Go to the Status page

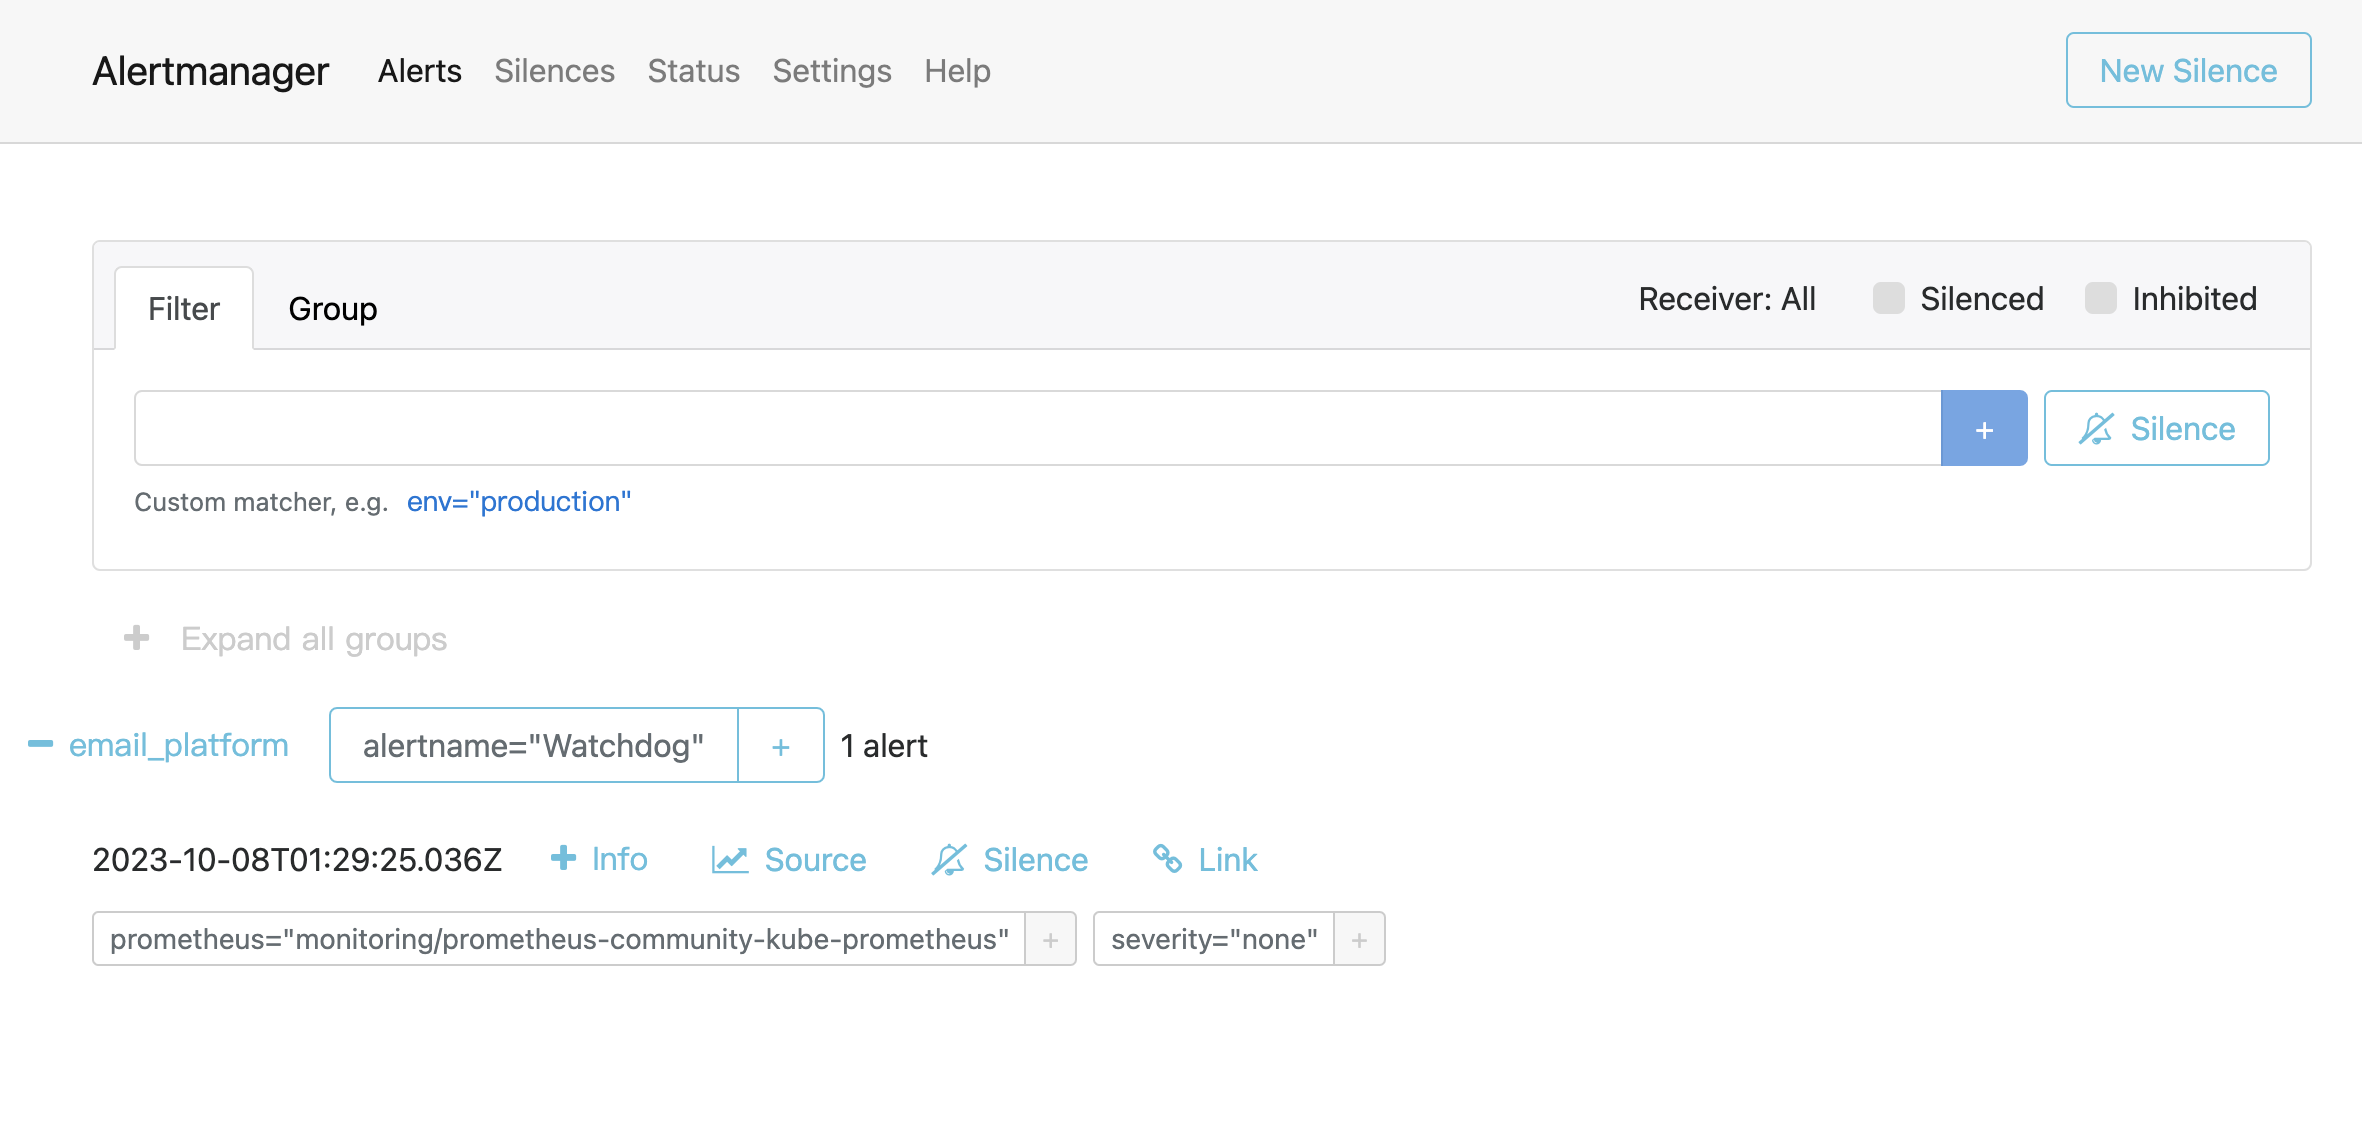693,71
